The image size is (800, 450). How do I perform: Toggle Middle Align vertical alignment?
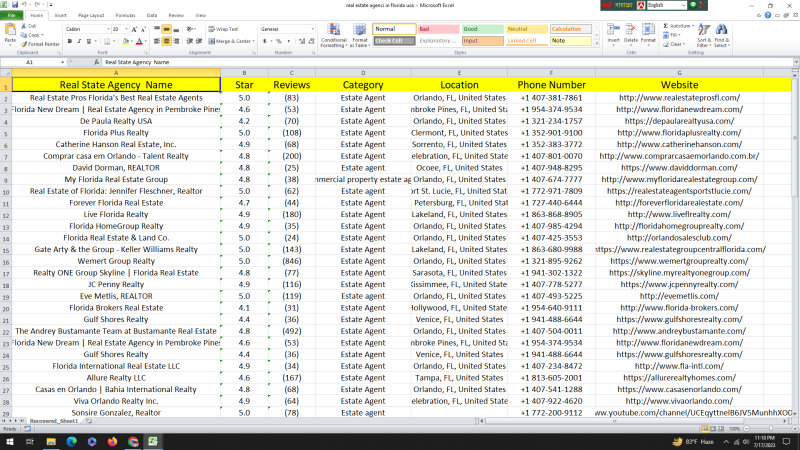coord(166,30)
